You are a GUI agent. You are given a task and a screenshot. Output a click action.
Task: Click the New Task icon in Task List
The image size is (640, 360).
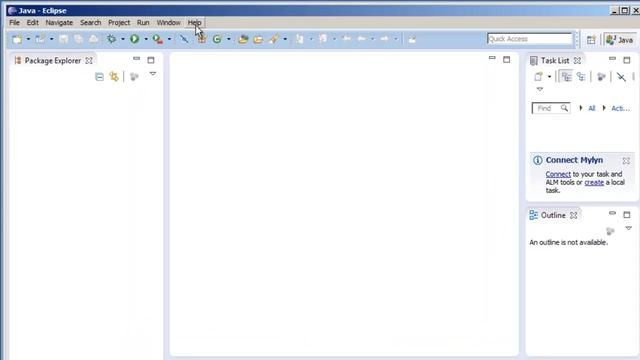point(538,76)
